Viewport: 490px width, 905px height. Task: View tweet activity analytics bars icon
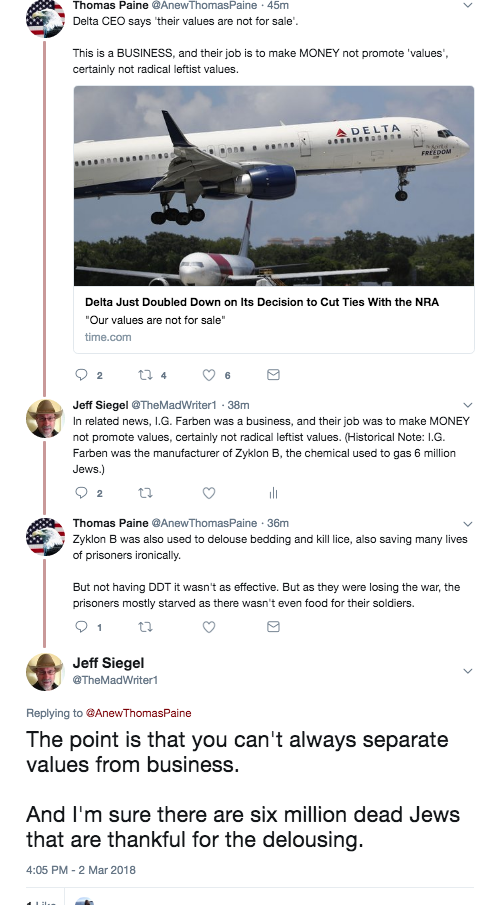[274, 493]
